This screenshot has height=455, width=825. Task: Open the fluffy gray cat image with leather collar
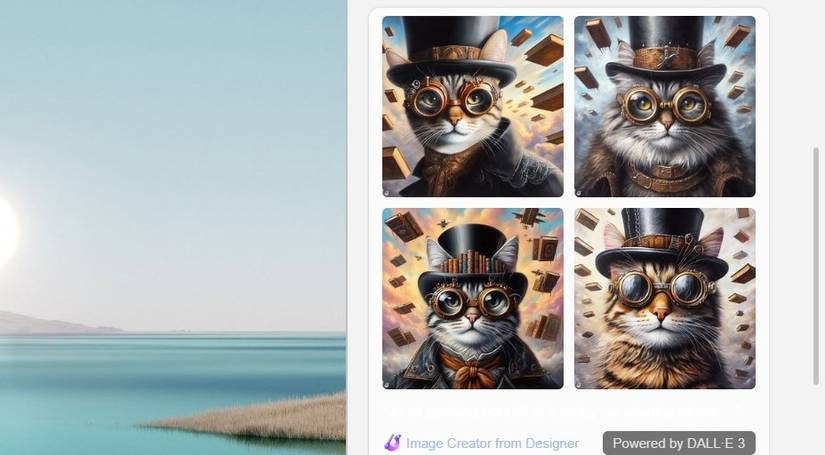(665, 106)
